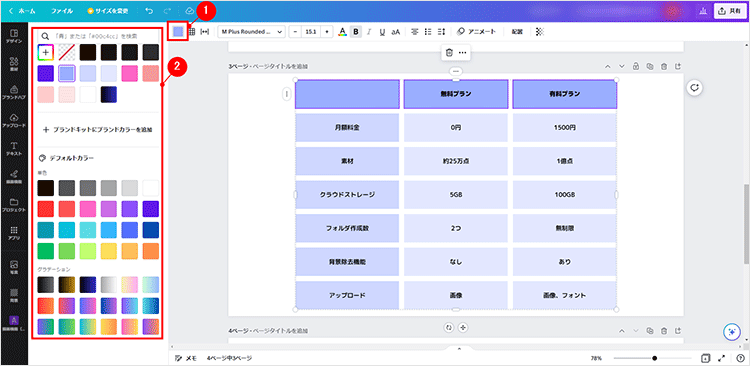Open the 写真 photos sidebar panel
This screenshot has width=750, height=366.
(x=14, y=266)
